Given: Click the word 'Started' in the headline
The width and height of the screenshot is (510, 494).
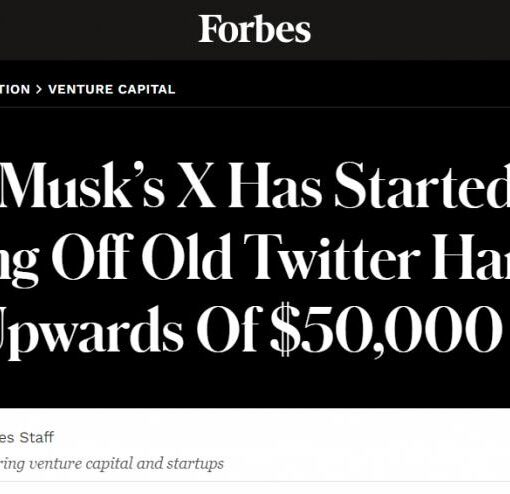Looking at the screenshot, I should [422, 185].
